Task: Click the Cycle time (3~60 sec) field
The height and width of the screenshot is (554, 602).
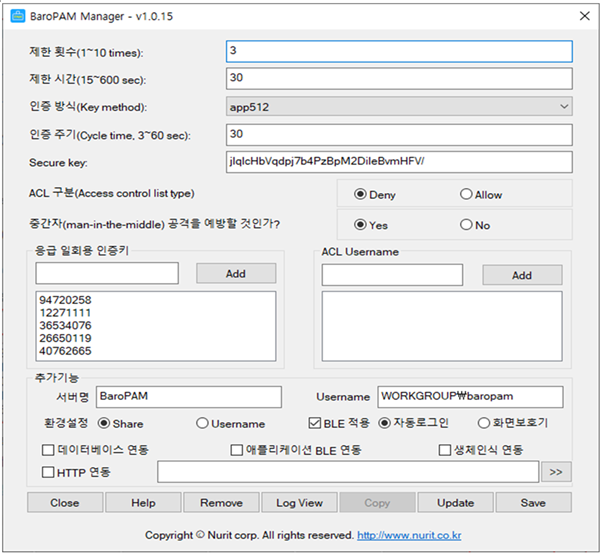Action: coord(399,135)
